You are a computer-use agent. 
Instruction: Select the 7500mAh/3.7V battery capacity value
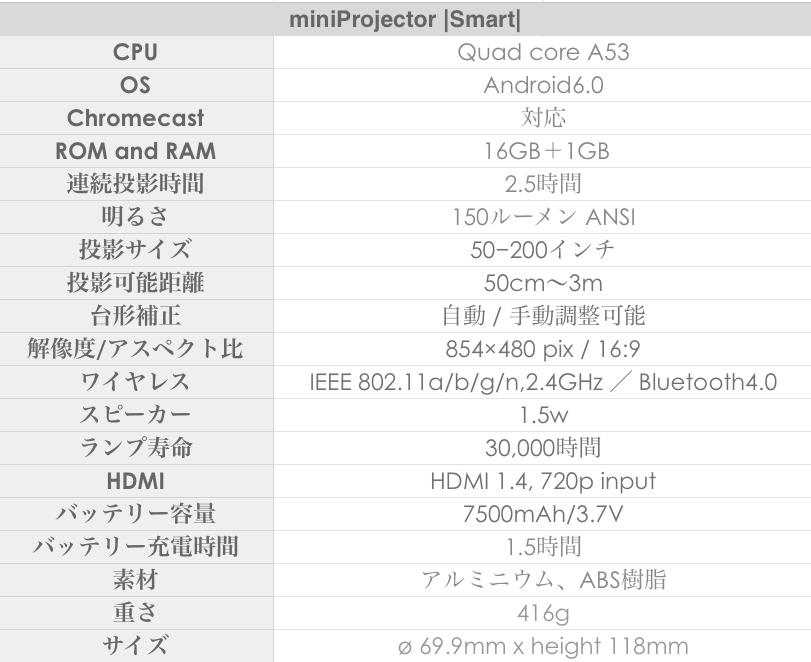pyautogui.click(x=543, y=514)
